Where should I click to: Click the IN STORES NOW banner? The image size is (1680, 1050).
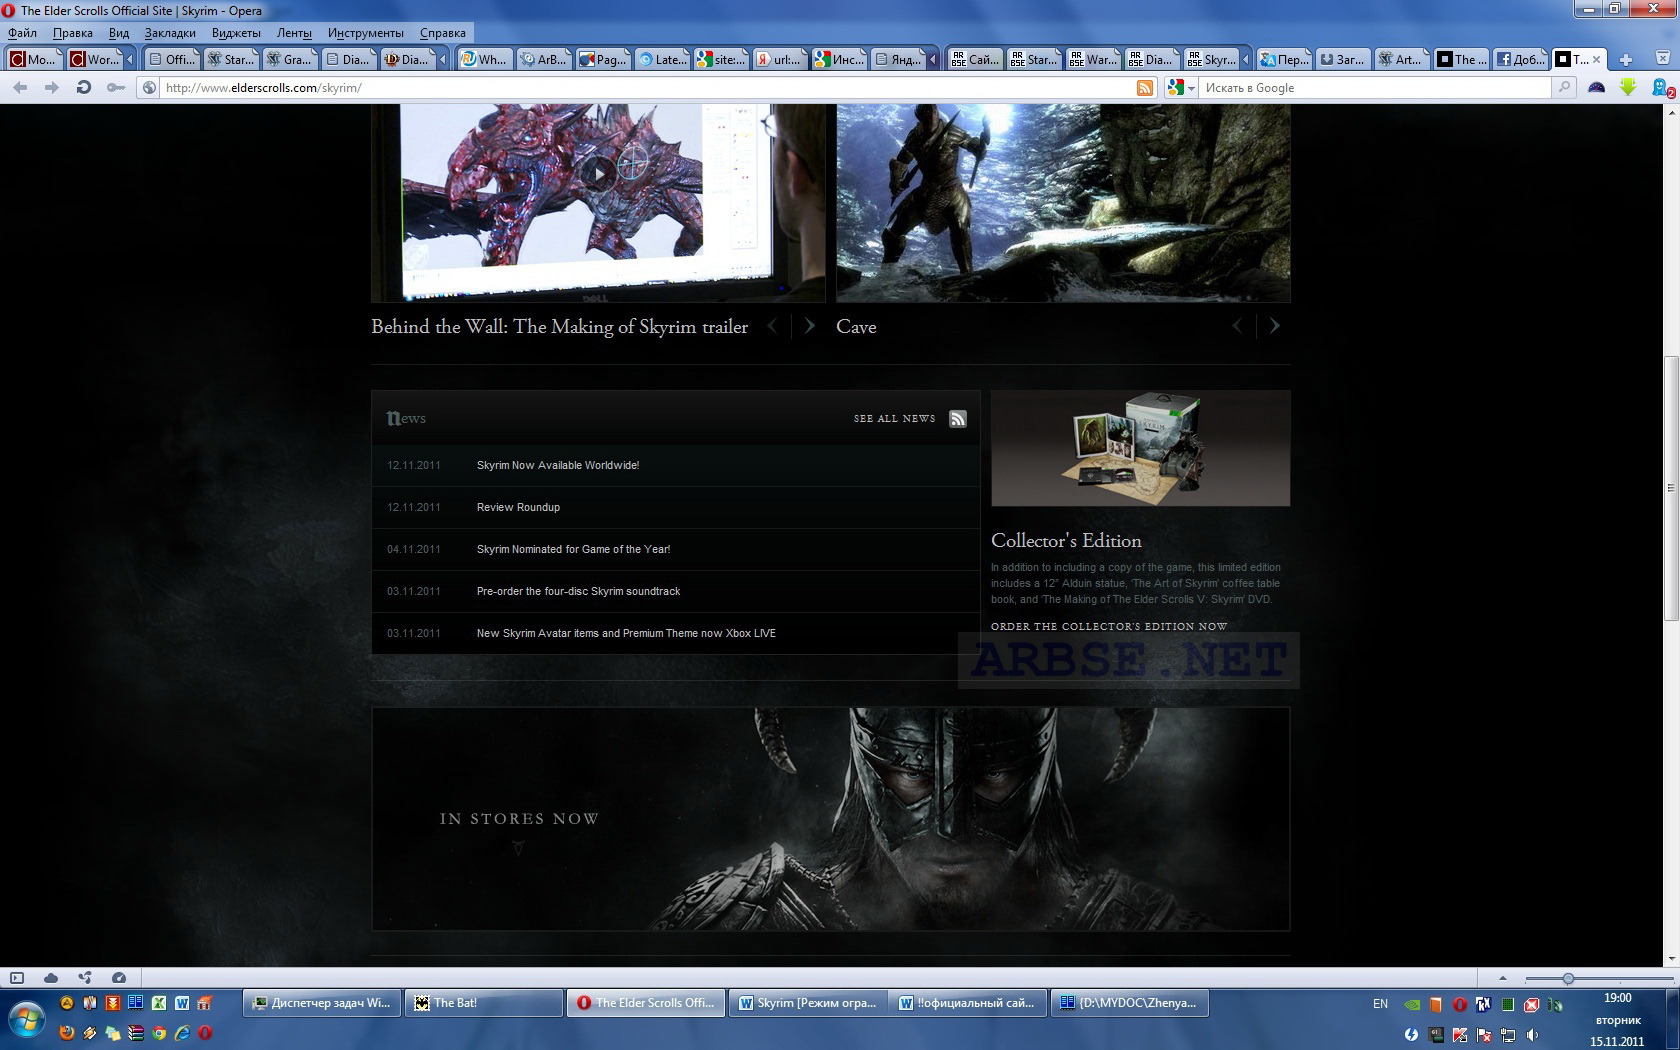830,819
